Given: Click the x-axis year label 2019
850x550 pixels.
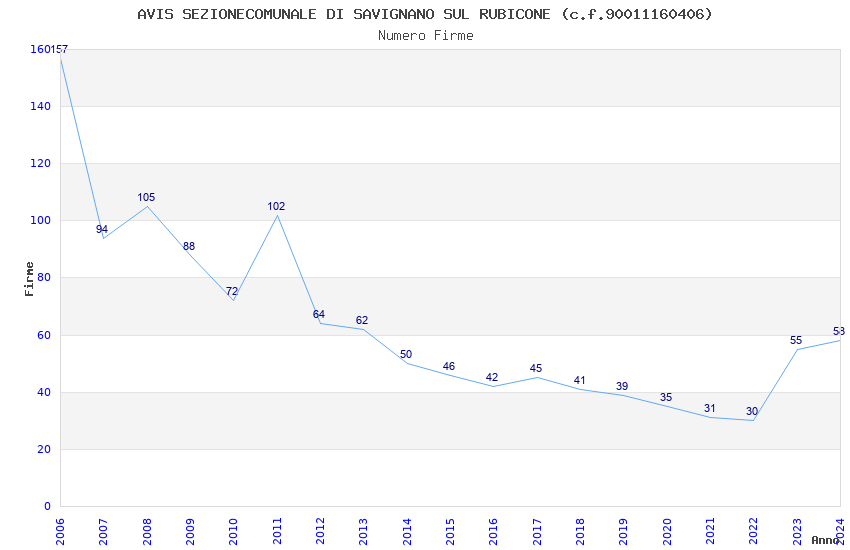Looking at the screenshot, I should 624,532.
